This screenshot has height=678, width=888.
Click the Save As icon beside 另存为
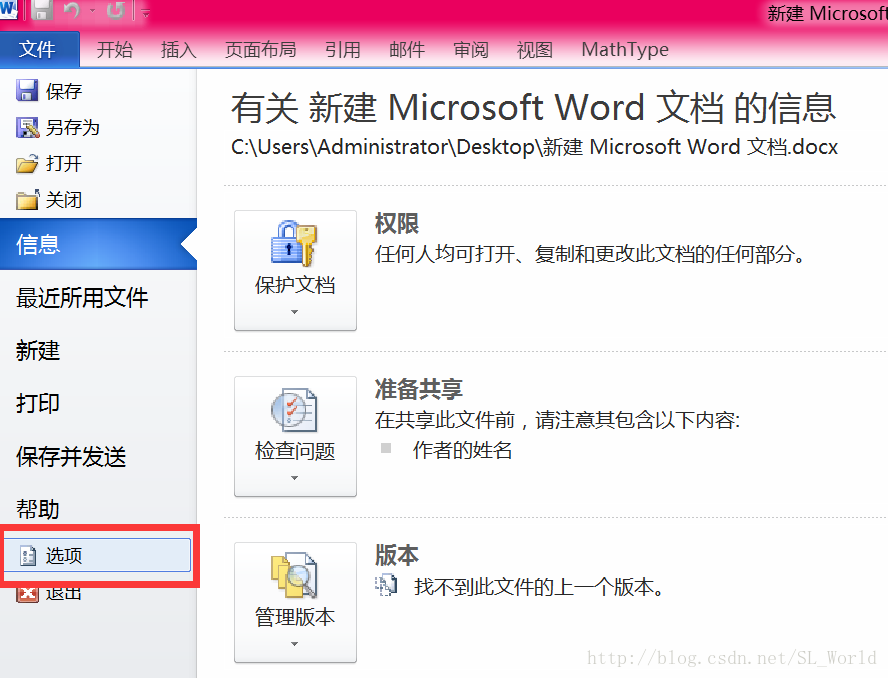(27, 127)
